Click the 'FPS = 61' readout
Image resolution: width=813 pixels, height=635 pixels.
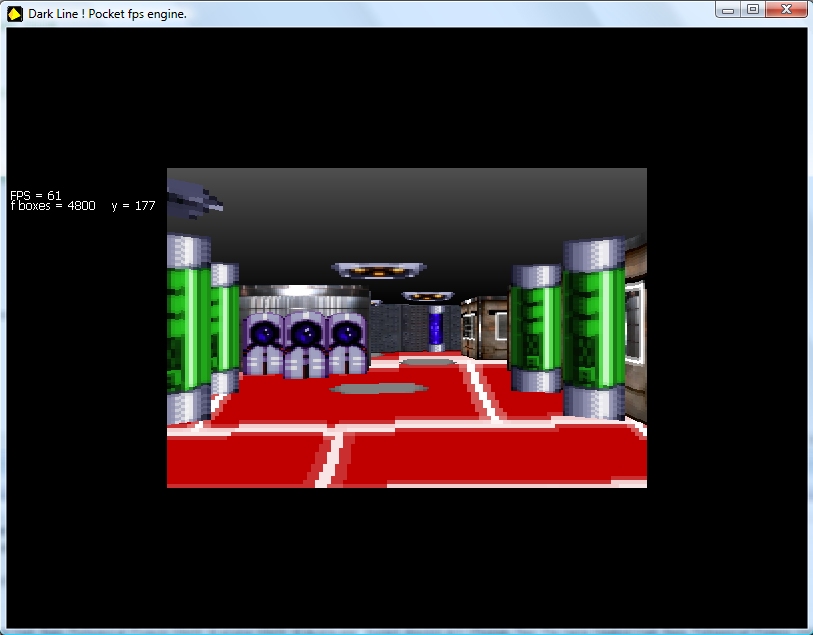pyautogui.click(x=36, y=195)
